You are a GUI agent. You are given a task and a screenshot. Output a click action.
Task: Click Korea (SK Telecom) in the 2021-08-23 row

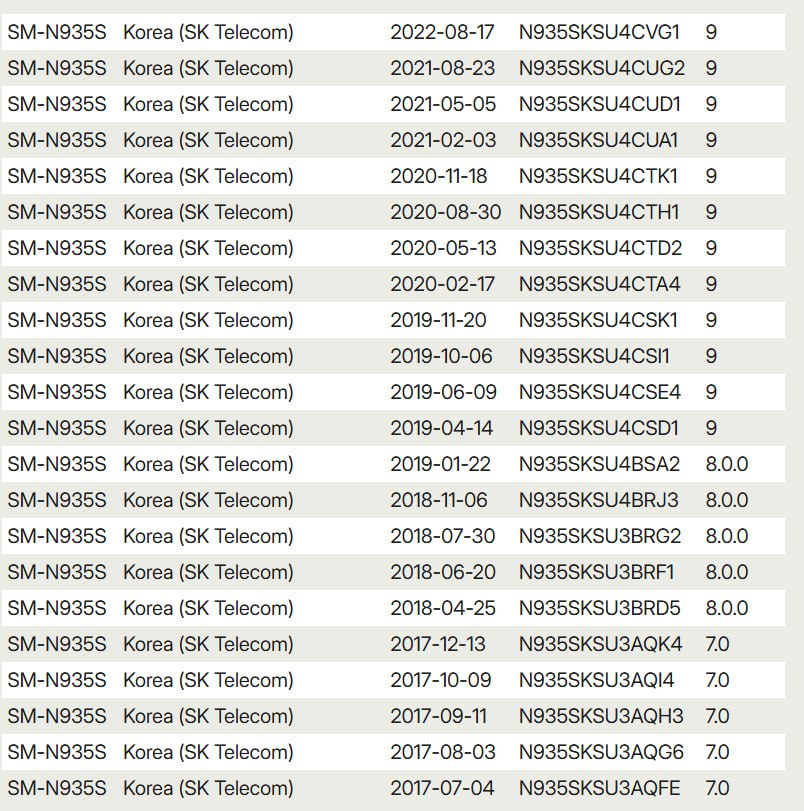(x=208, y=68)
